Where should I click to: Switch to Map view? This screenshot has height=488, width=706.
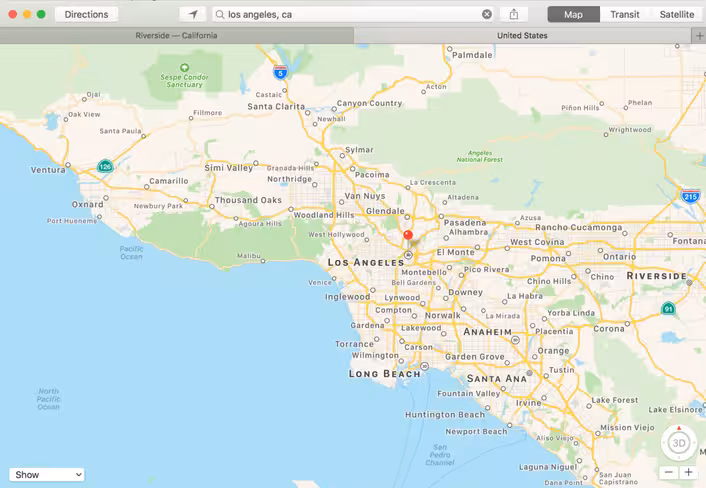coord(573,14)
